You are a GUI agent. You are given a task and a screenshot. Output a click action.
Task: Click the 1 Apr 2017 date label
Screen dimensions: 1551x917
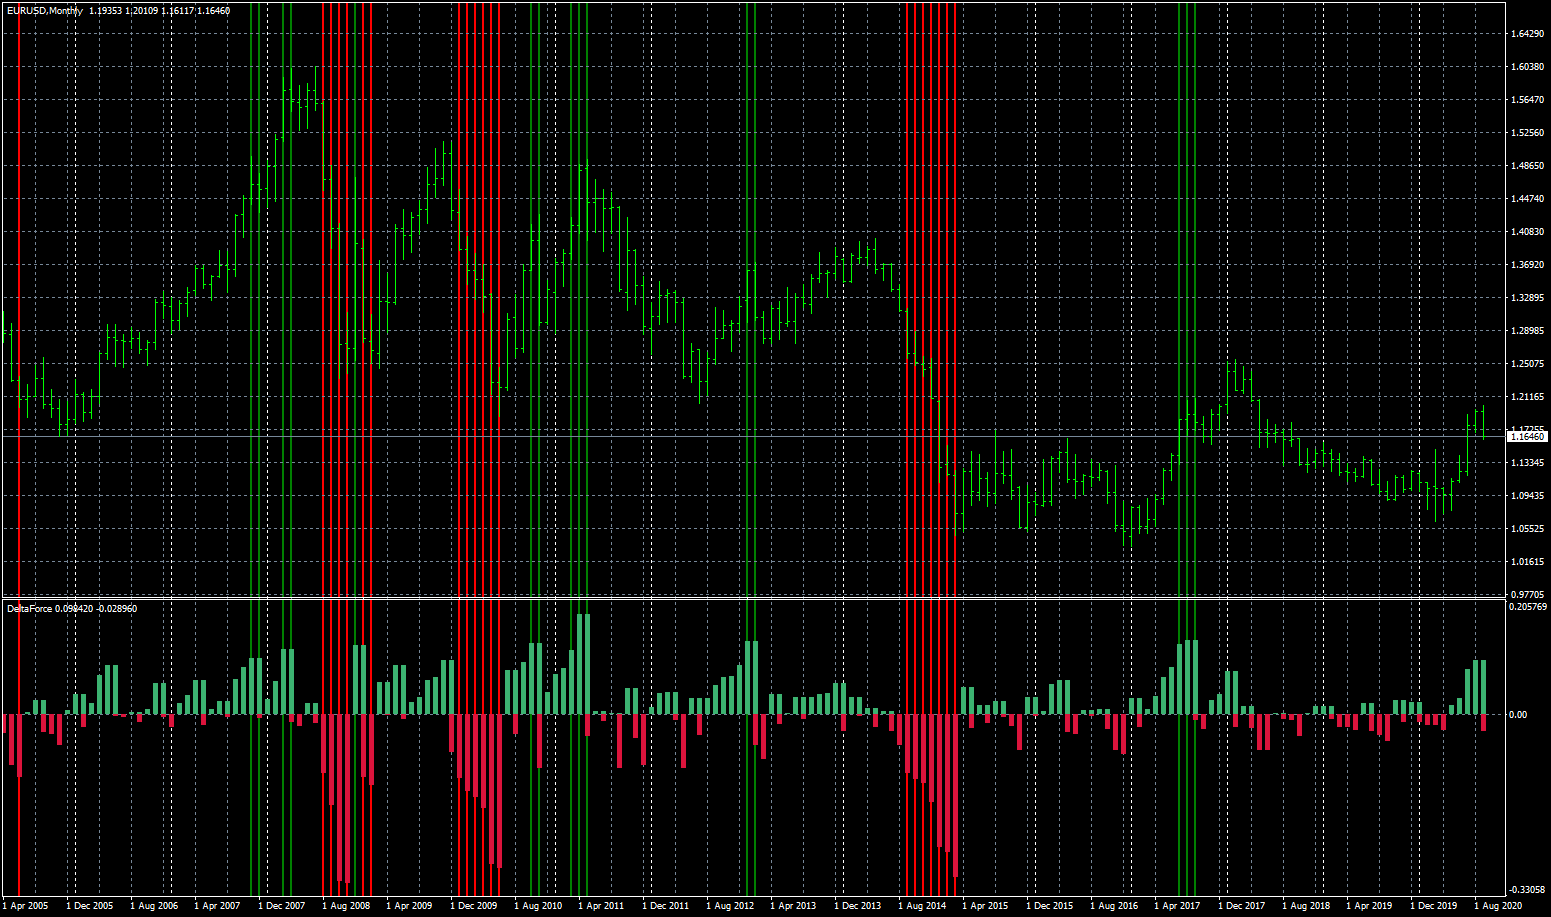click(1177, 906)
